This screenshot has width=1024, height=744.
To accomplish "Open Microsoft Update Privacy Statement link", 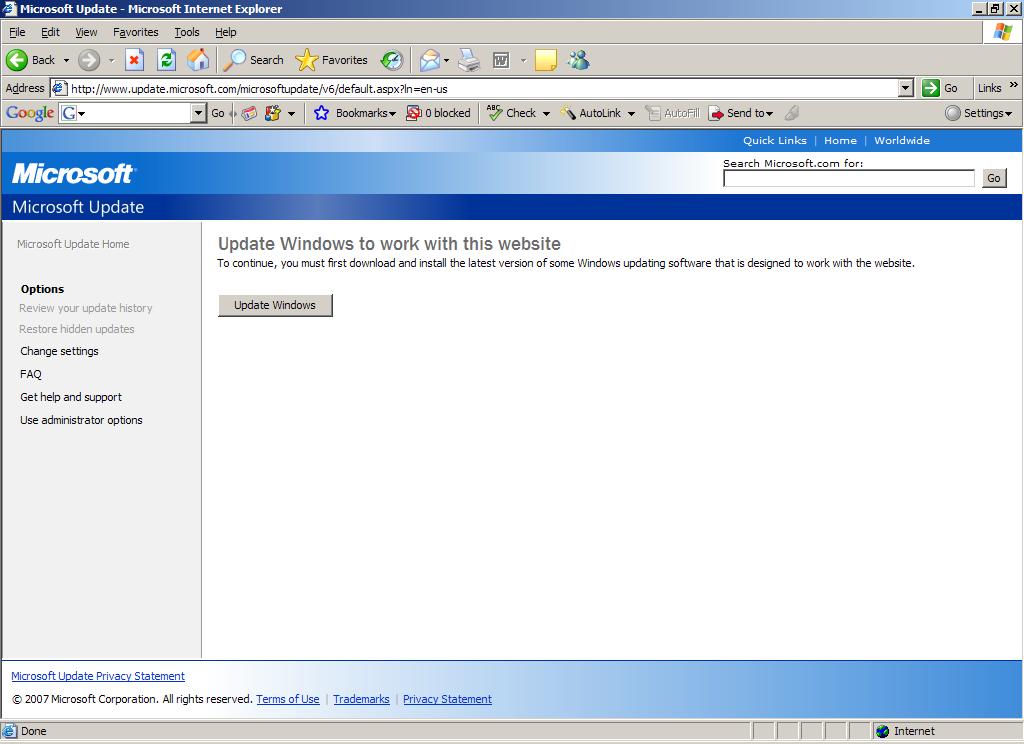I will pyautogui.click(x=98, y=676).
